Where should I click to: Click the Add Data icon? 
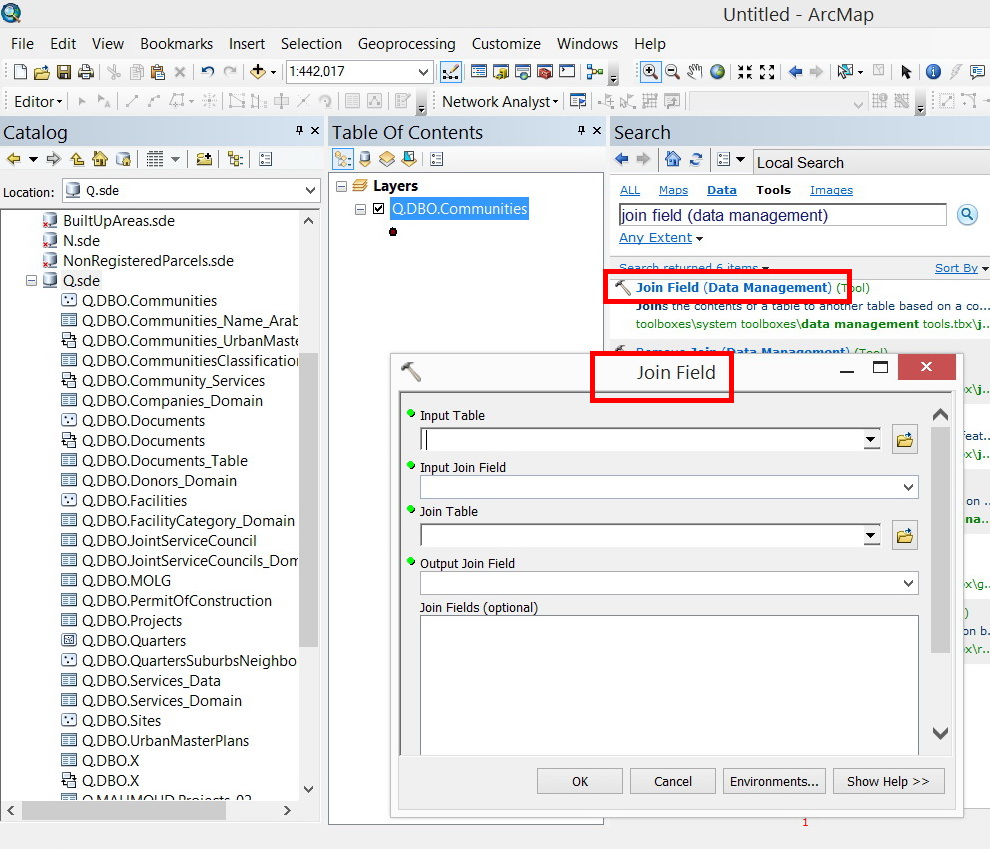258,71
